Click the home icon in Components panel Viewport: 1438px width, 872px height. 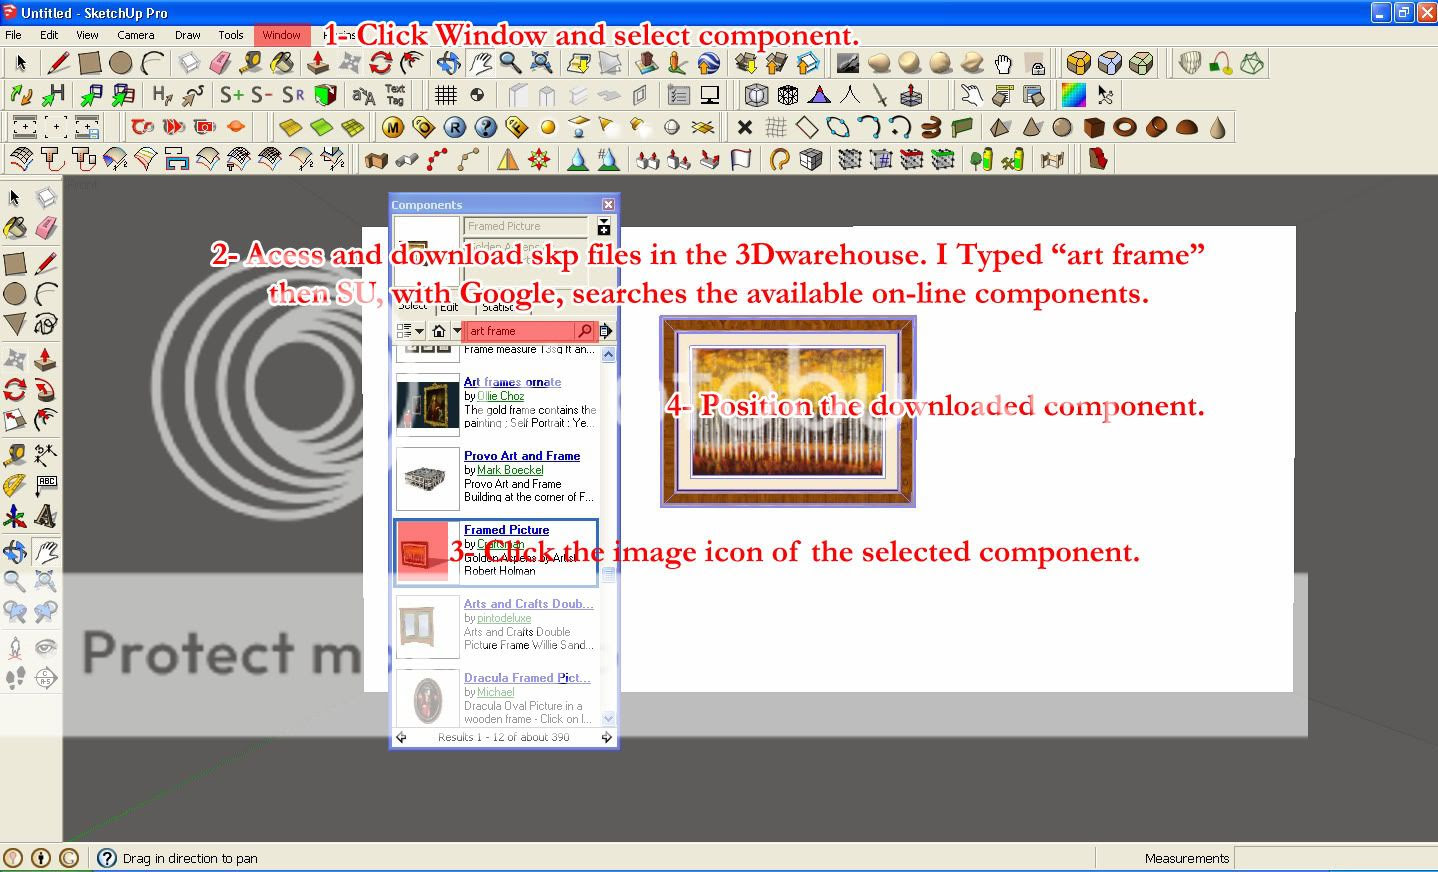438,331
